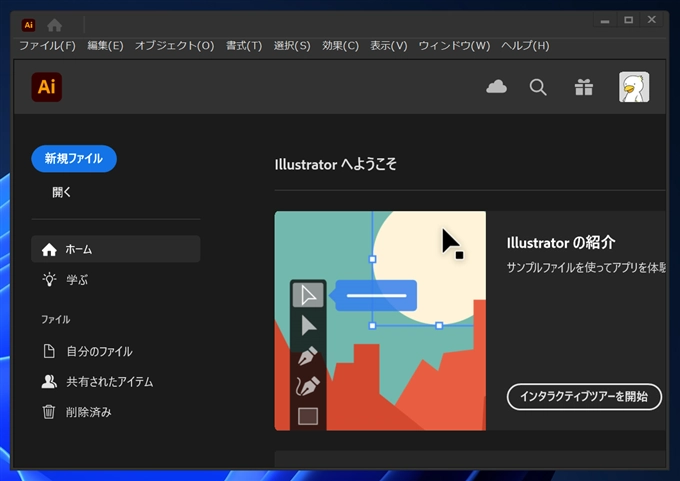The image size is (680, 481).
Task: Start tour with インタラクティブツアーを開始 button
Action: tap(584, 396)
